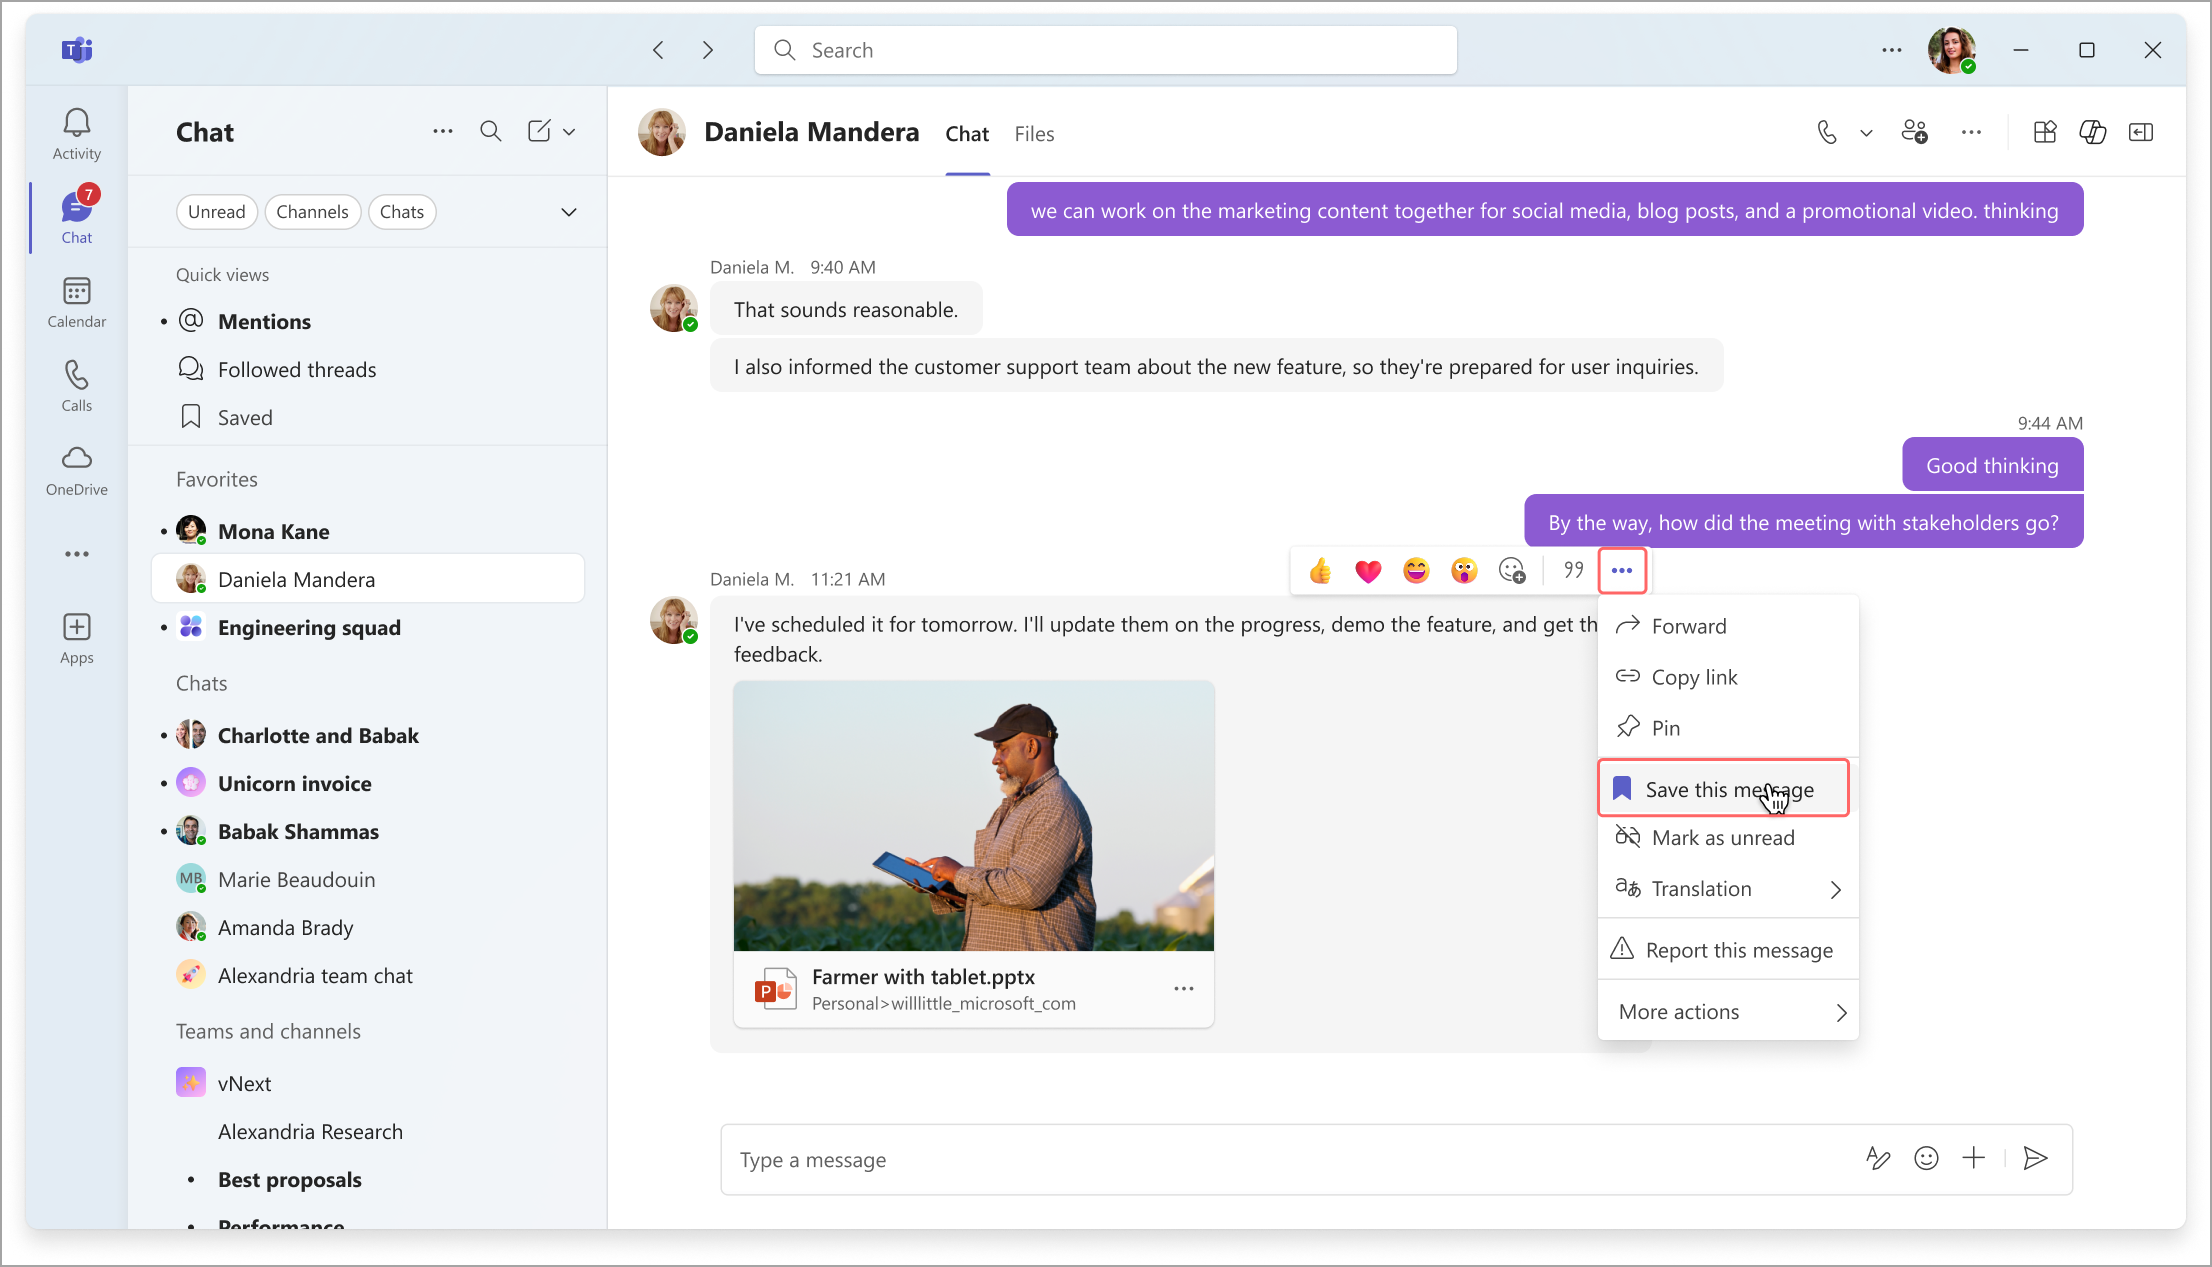Open the Copilot icon in chat header
2212x1267 pixels.
tap(2092, 132)
